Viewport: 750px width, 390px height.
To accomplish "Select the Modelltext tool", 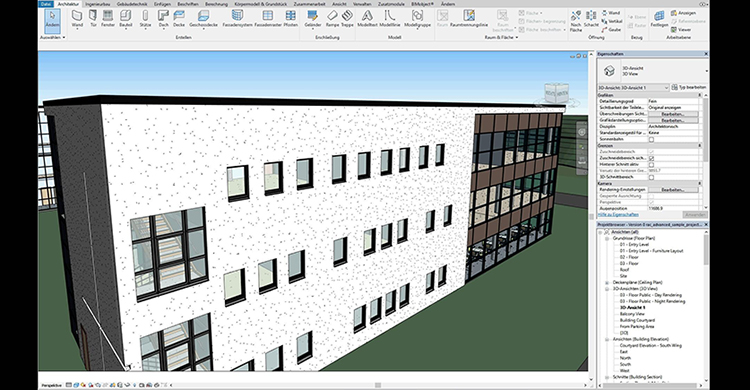I will click(367, 19).
